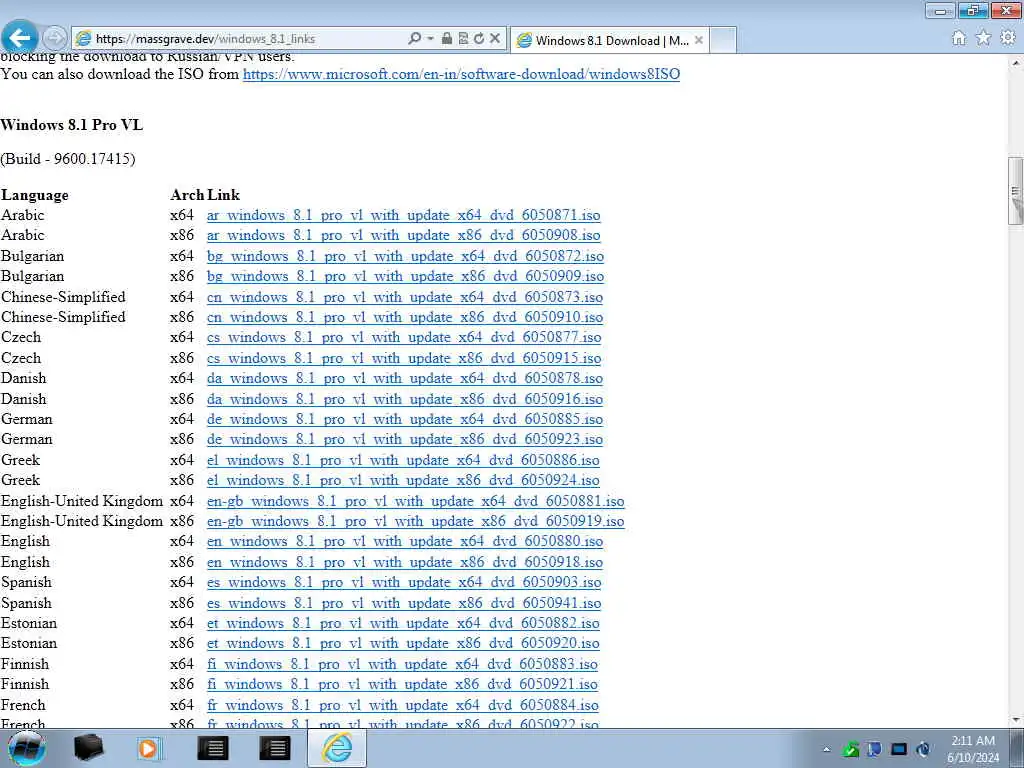Close the Windows 8.1 Download tab
1024x768 pixels.
click(x=699, y=40)
